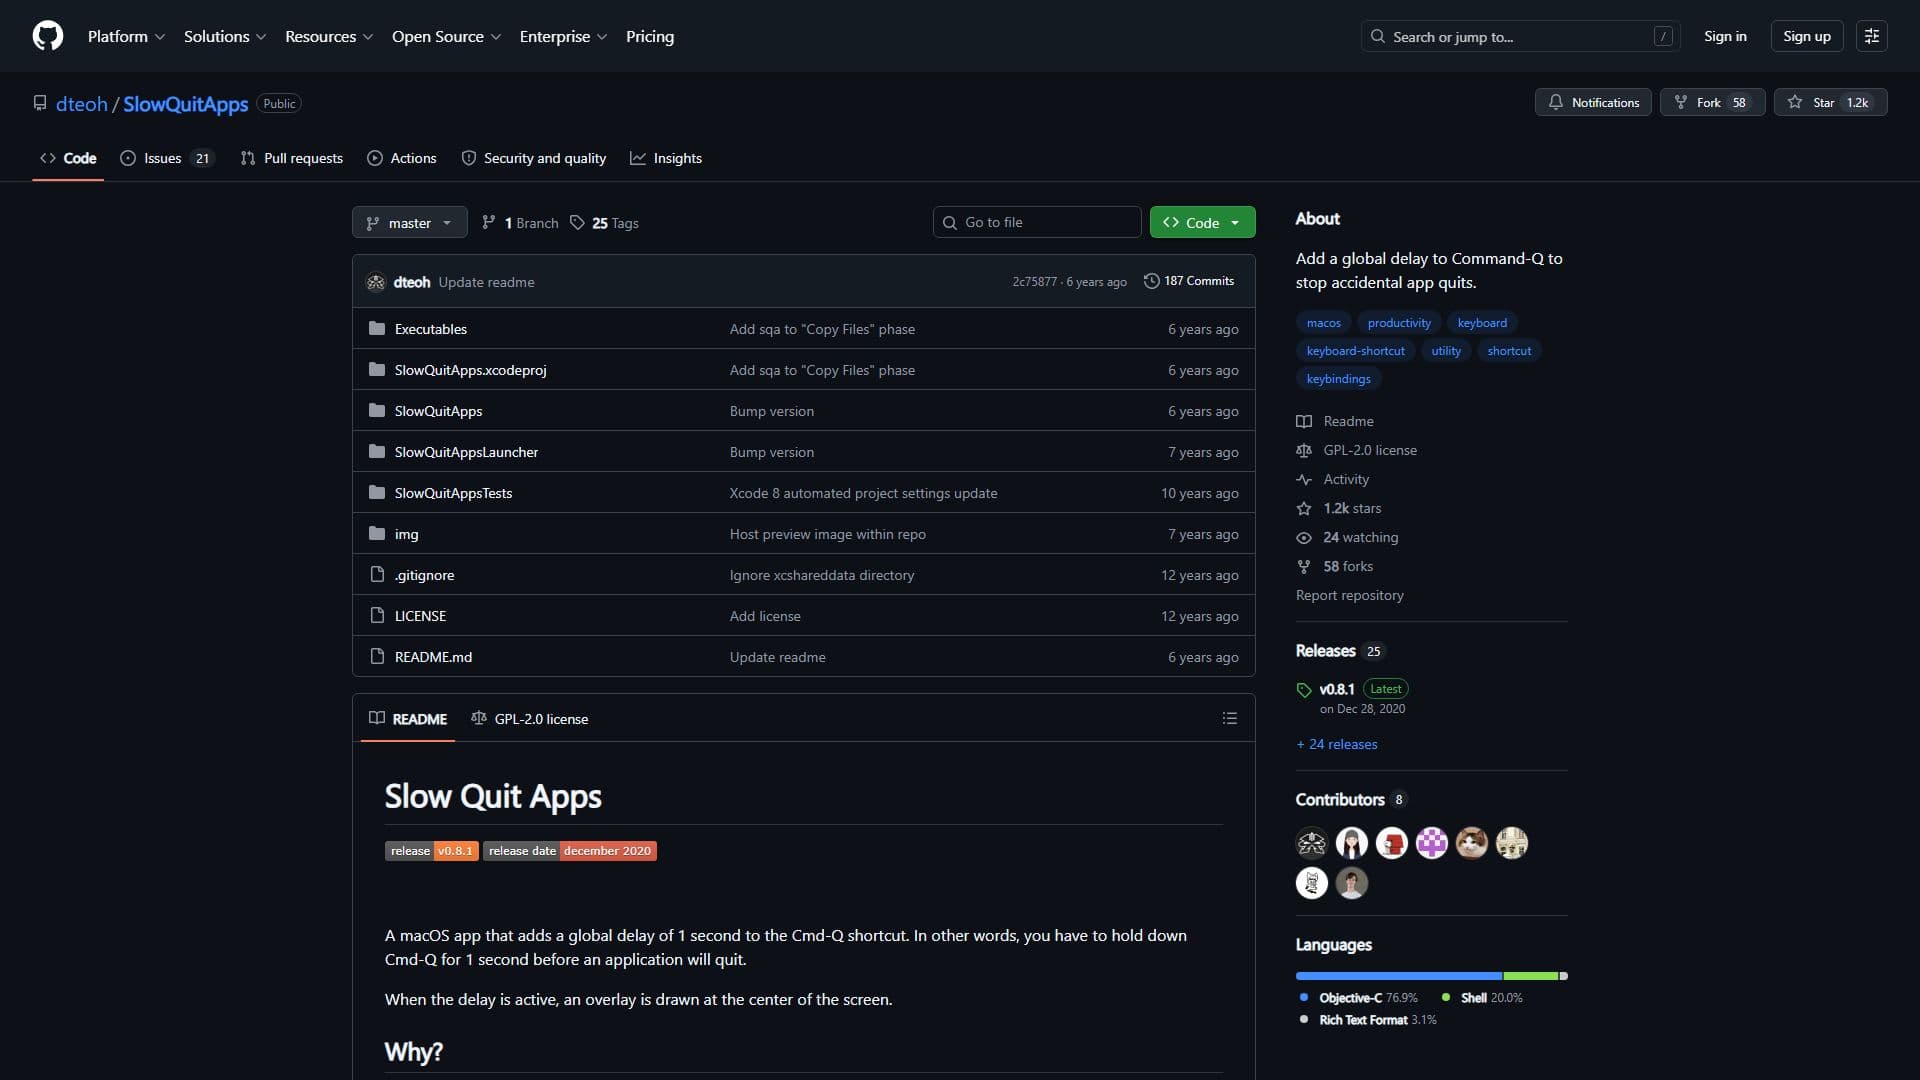The image size is (1920, 1080).
Task: Click the Sign in link
Action: click(x=1725, y=36)
